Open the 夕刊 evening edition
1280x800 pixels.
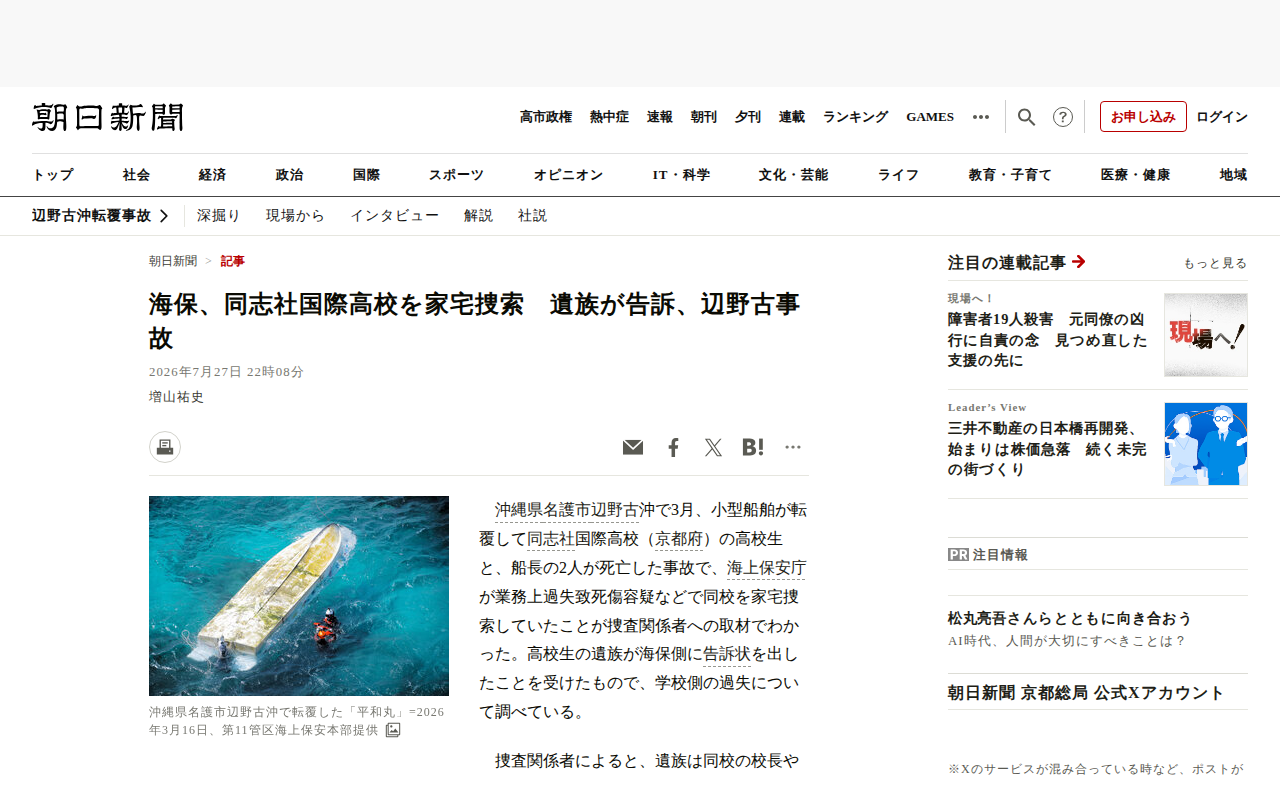click(x=748, y=117)
